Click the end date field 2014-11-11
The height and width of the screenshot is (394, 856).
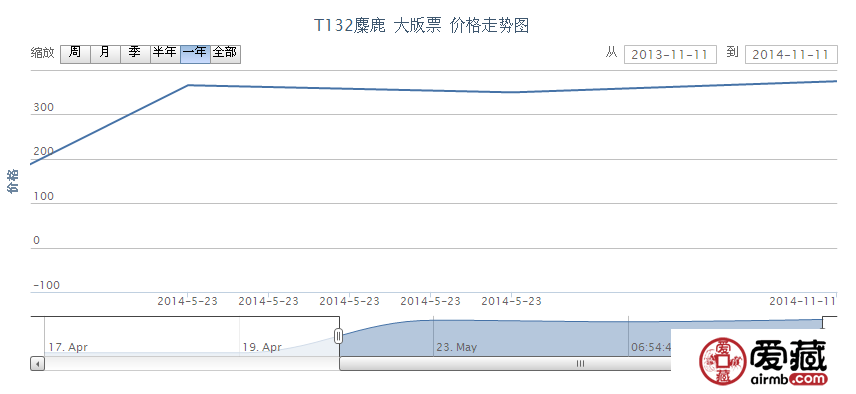pyautogui.click(x=791, y=55)
